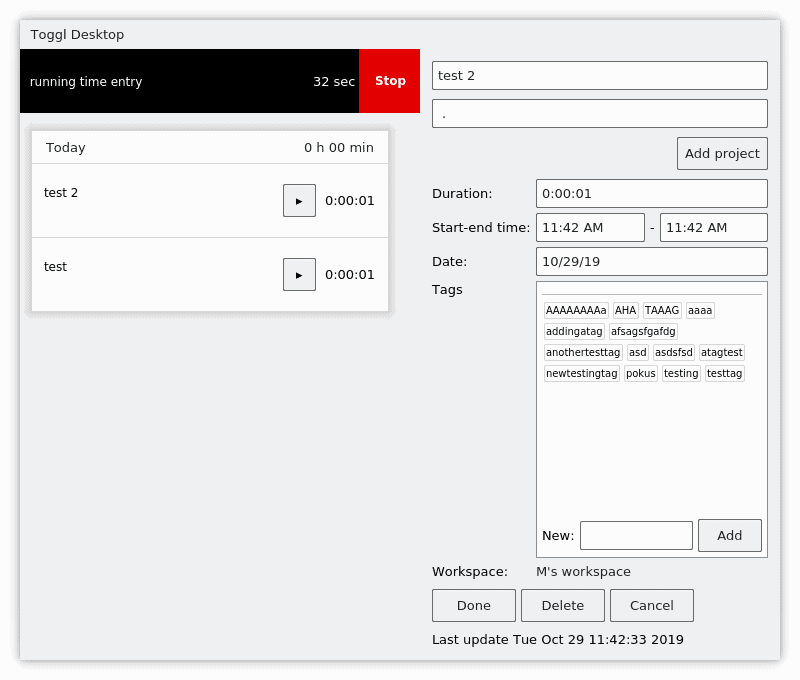800x680 pixels.
Task: Click the project field containing a dot
Action: [x=599, y=113]
